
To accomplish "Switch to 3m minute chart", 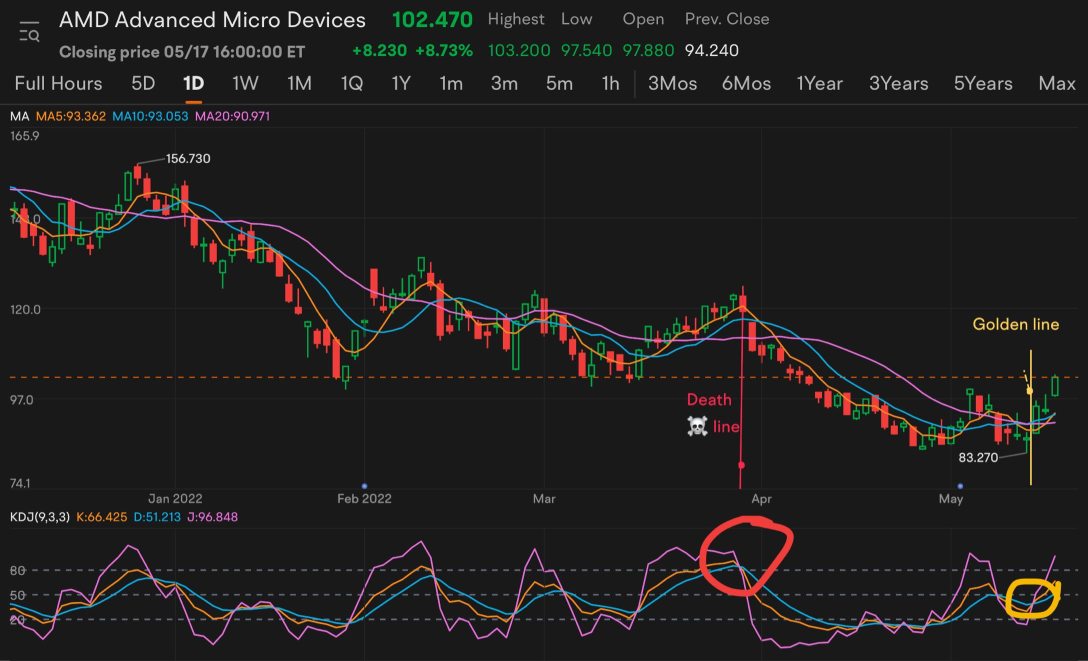I will 504,84.
